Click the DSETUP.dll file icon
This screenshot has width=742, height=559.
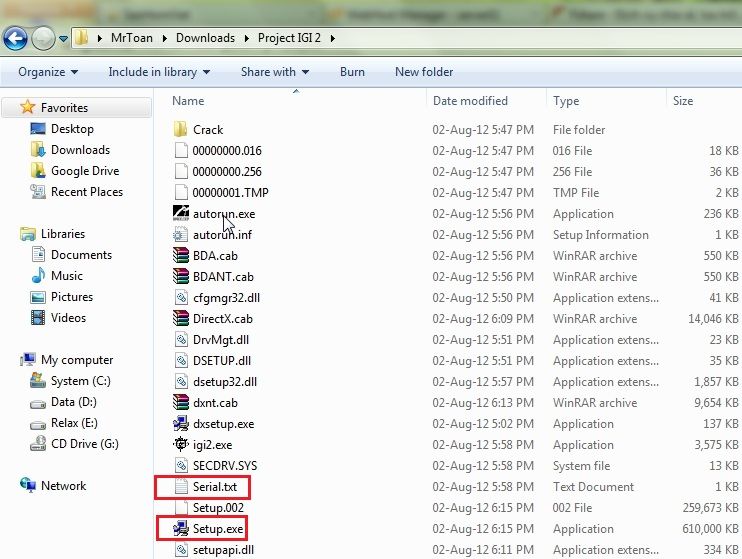181,361
